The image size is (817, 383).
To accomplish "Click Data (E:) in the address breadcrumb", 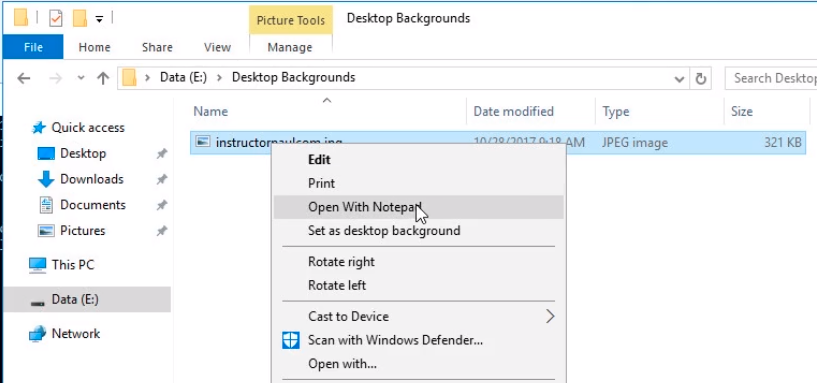I will point(183,78).
